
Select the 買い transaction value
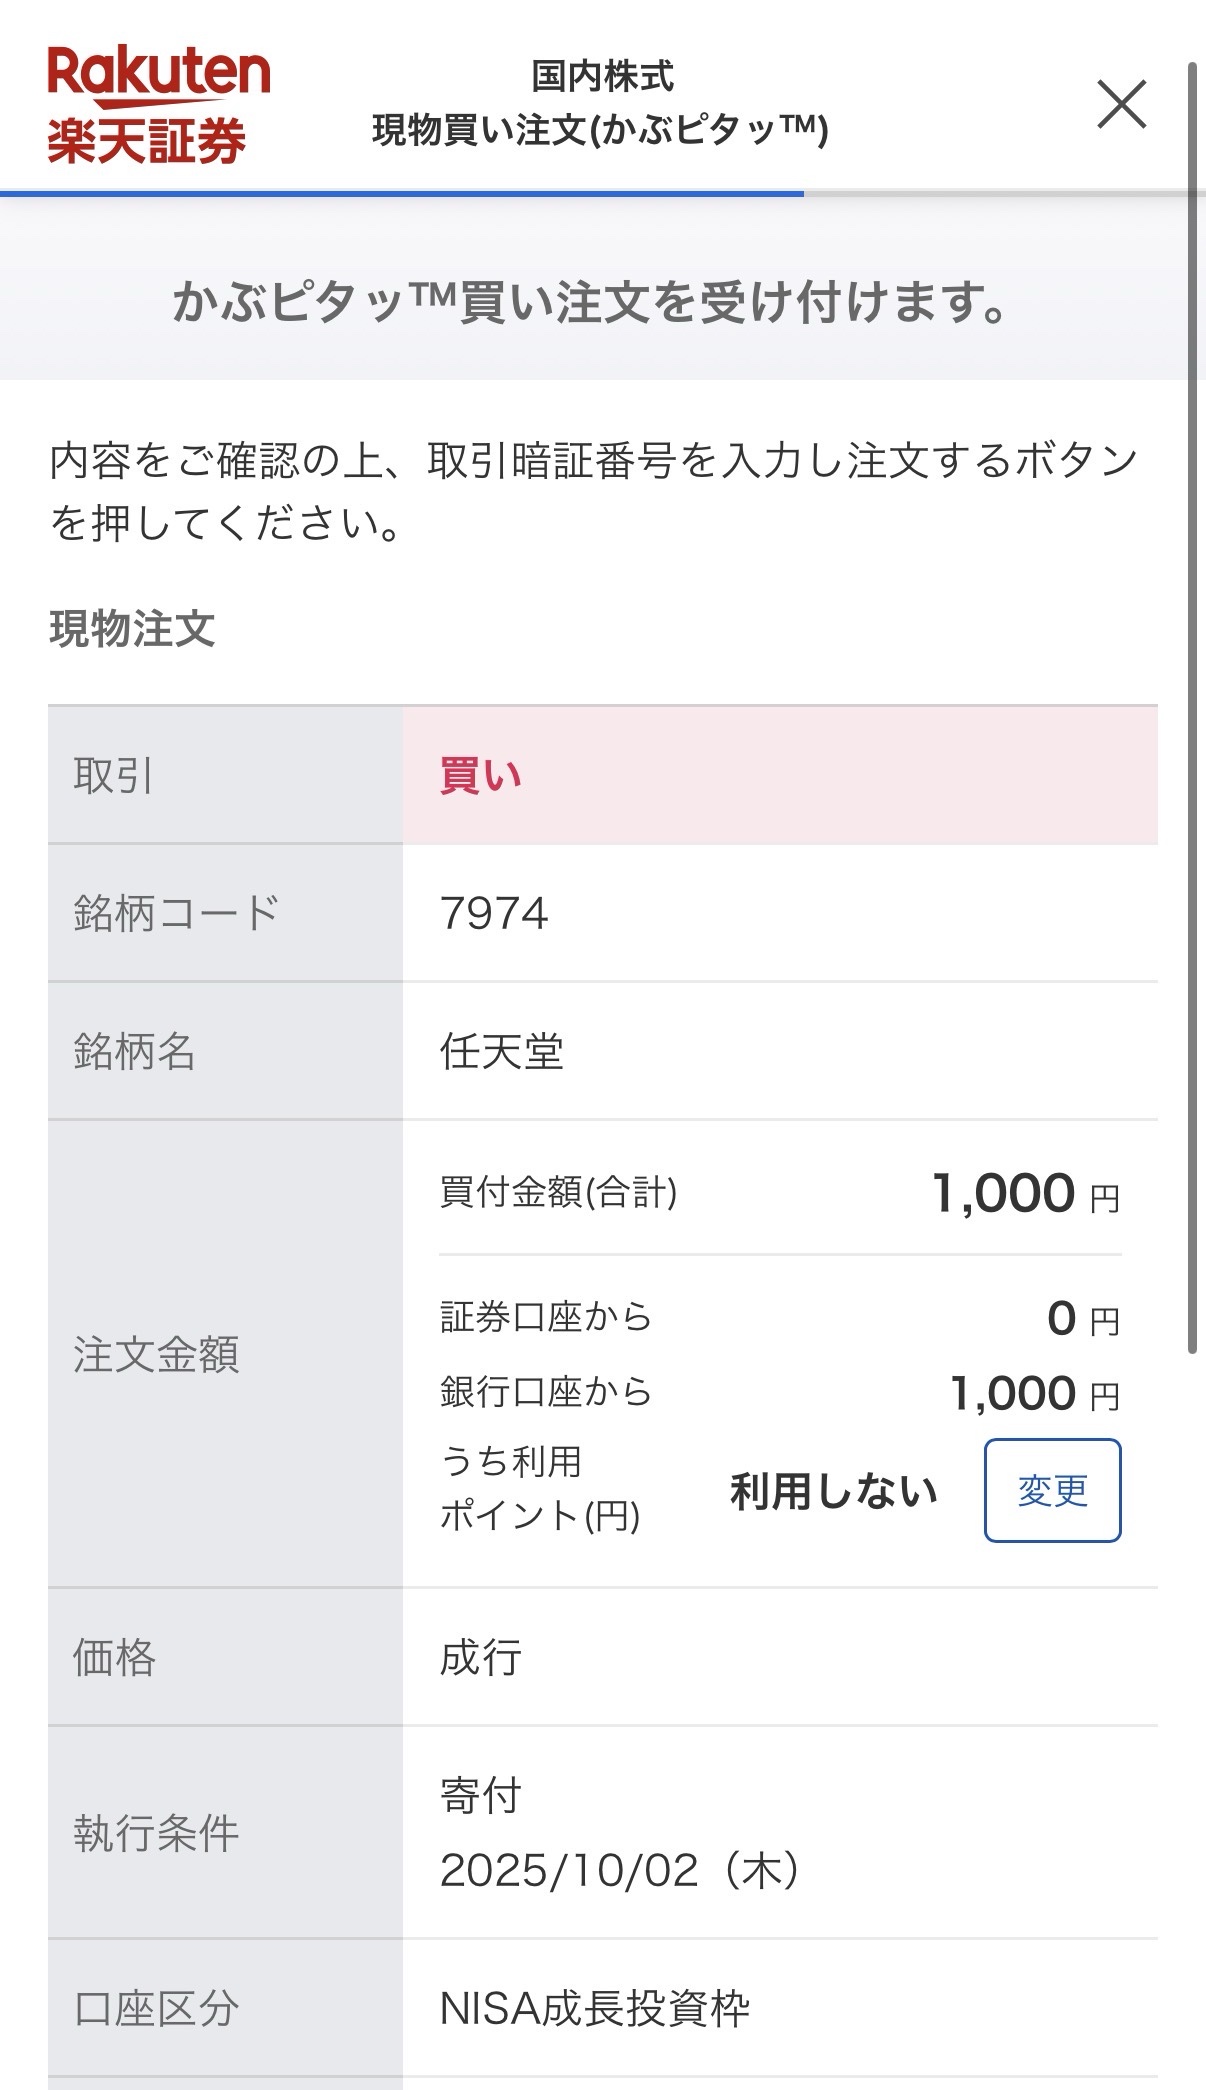(481, 776)
